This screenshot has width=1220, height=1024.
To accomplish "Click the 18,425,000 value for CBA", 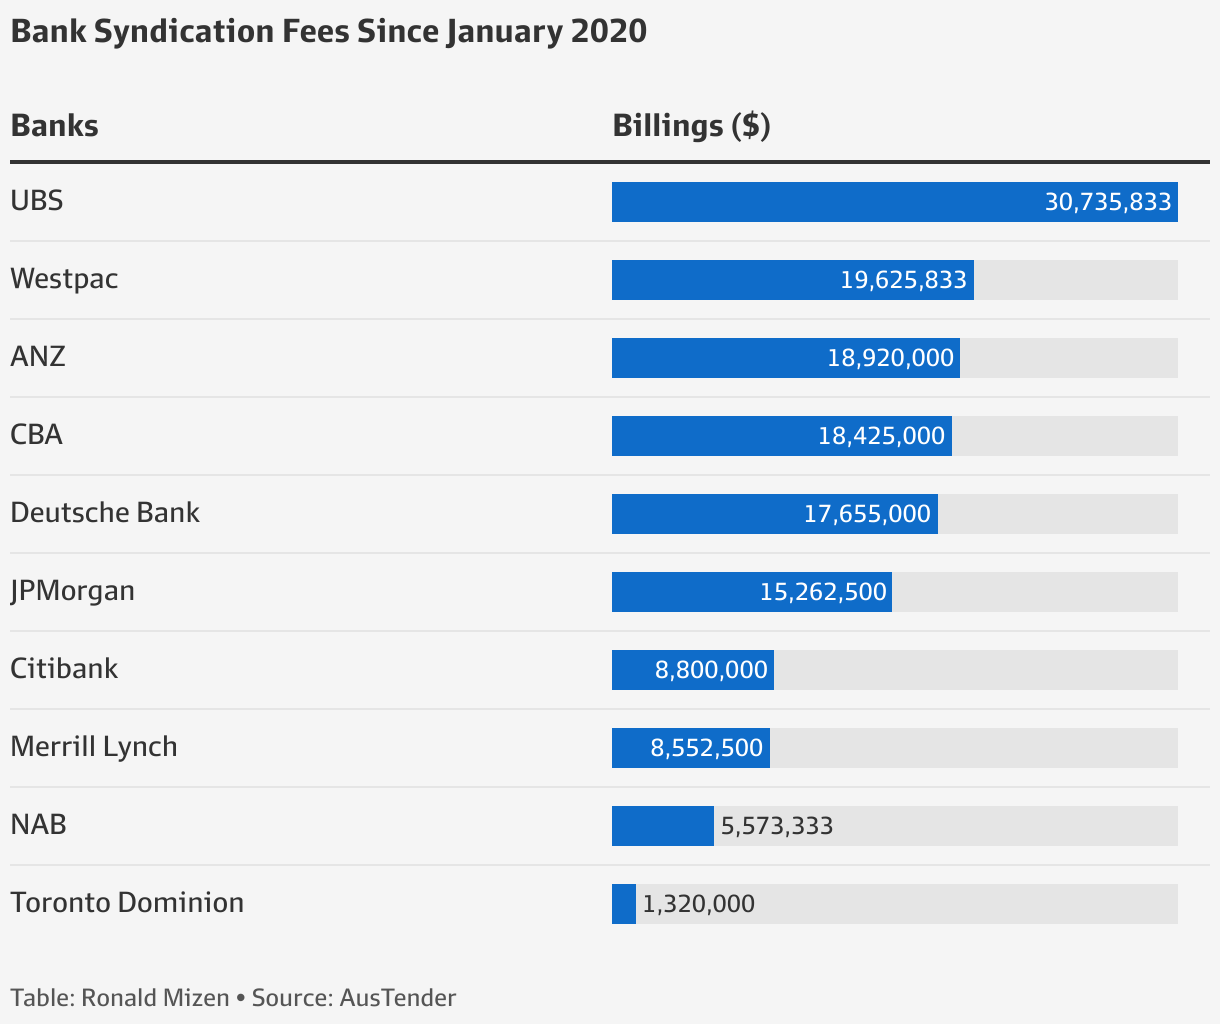I will 882,436.
